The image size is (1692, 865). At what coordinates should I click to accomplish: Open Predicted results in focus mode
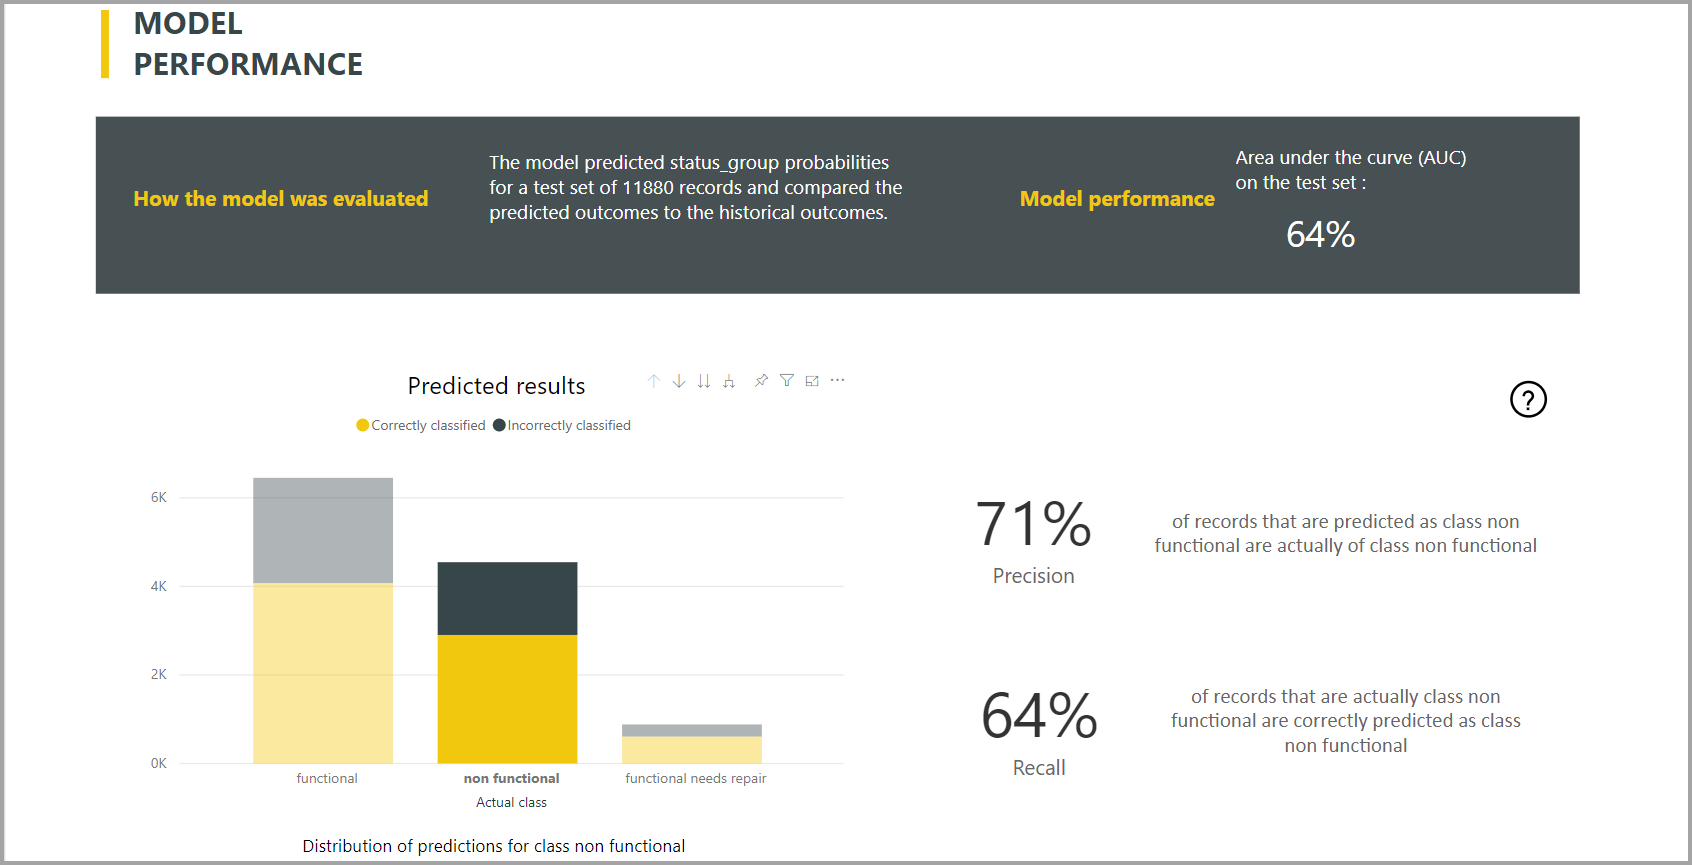812,380
